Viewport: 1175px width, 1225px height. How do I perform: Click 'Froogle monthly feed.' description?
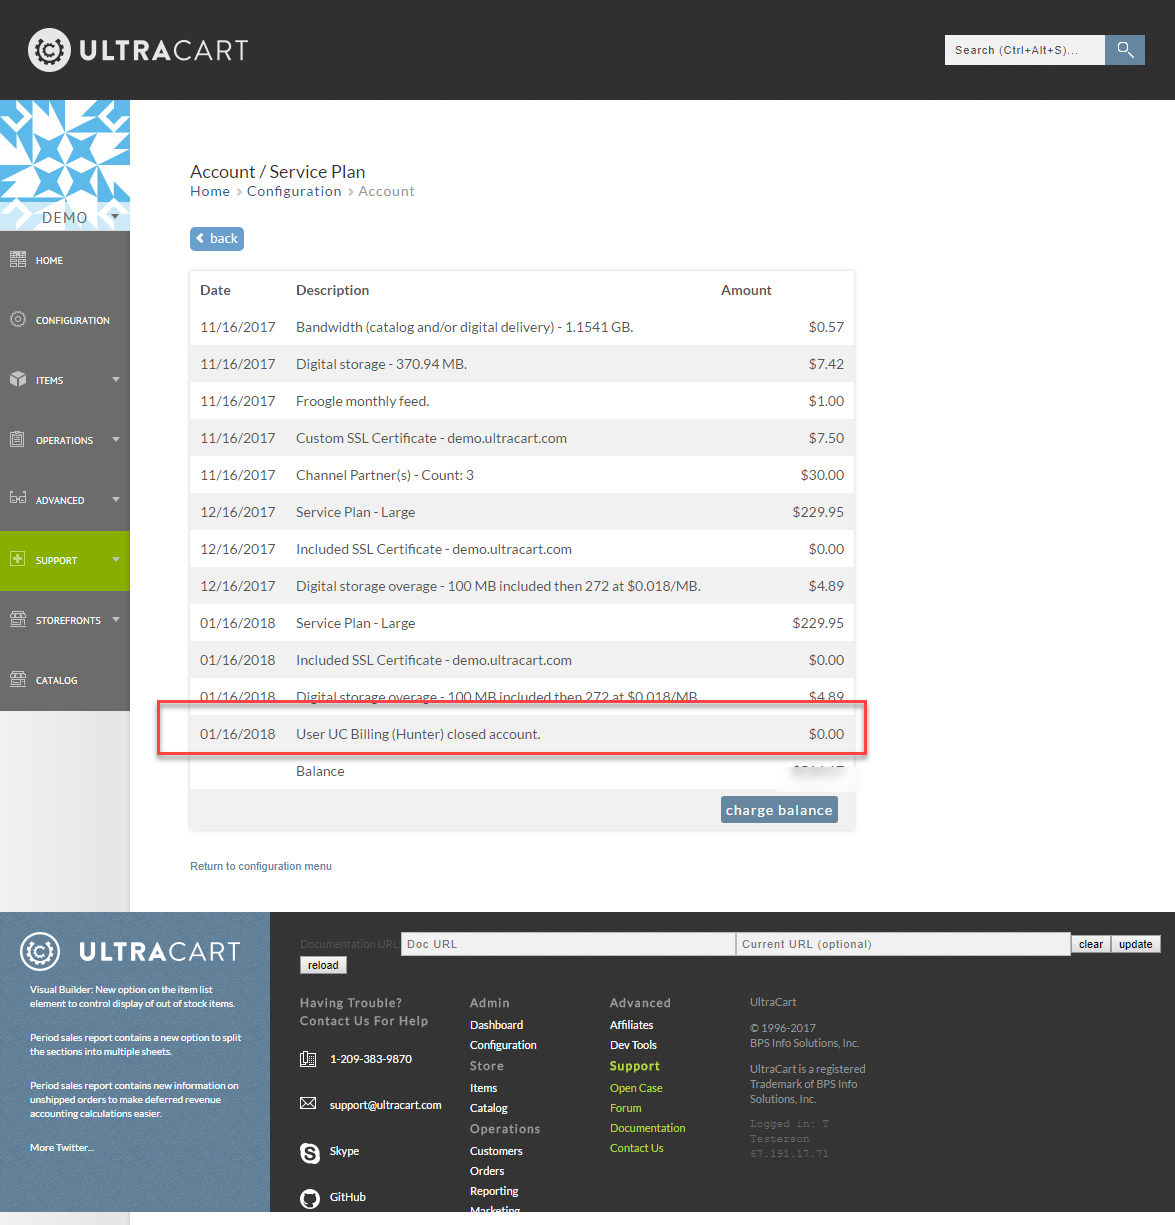[362, 401]
